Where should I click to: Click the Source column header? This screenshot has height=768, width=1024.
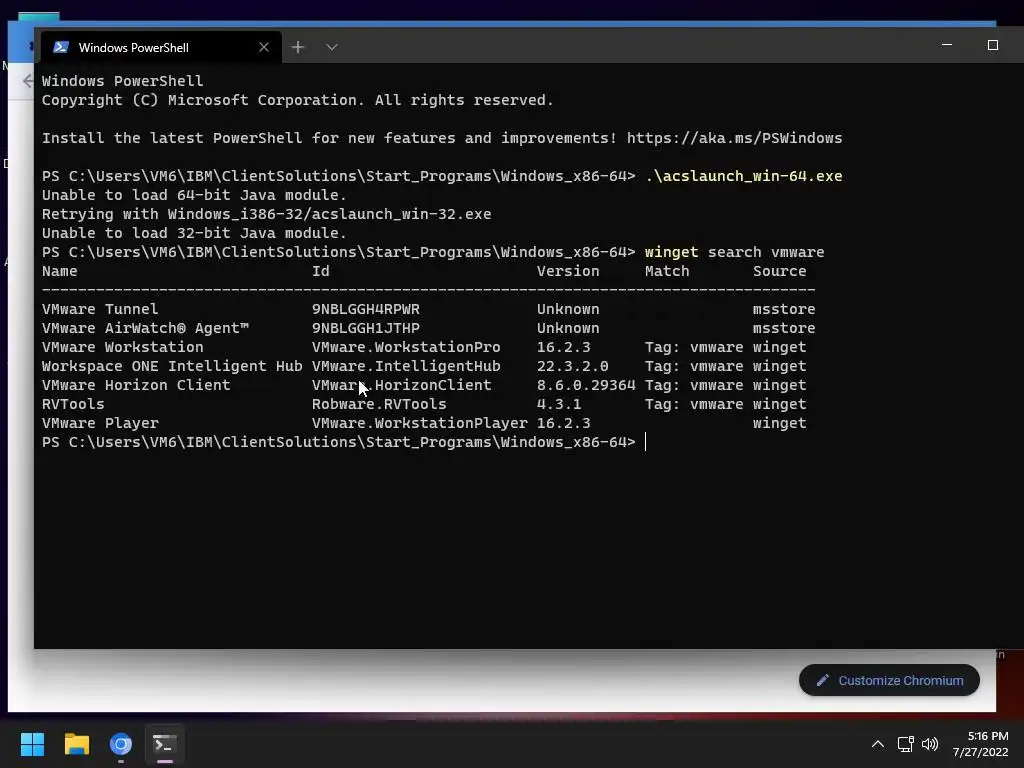(780, 271)
